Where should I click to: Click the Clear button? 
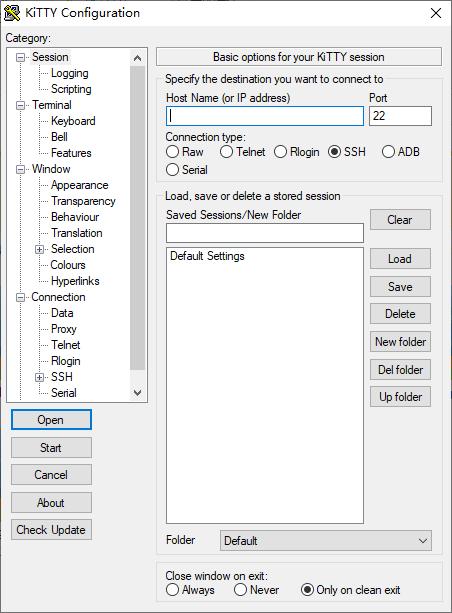click(x=400, y=220)
